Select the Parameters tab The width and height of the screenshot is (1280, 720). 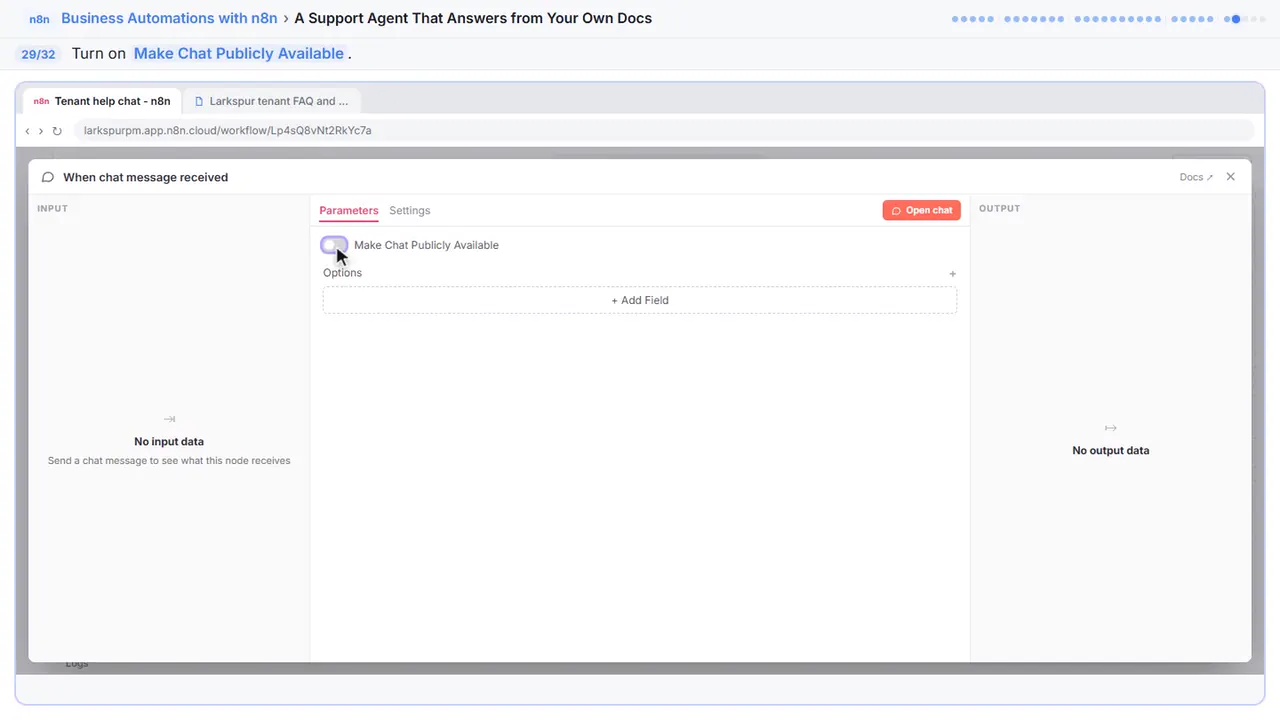[349, 210]
